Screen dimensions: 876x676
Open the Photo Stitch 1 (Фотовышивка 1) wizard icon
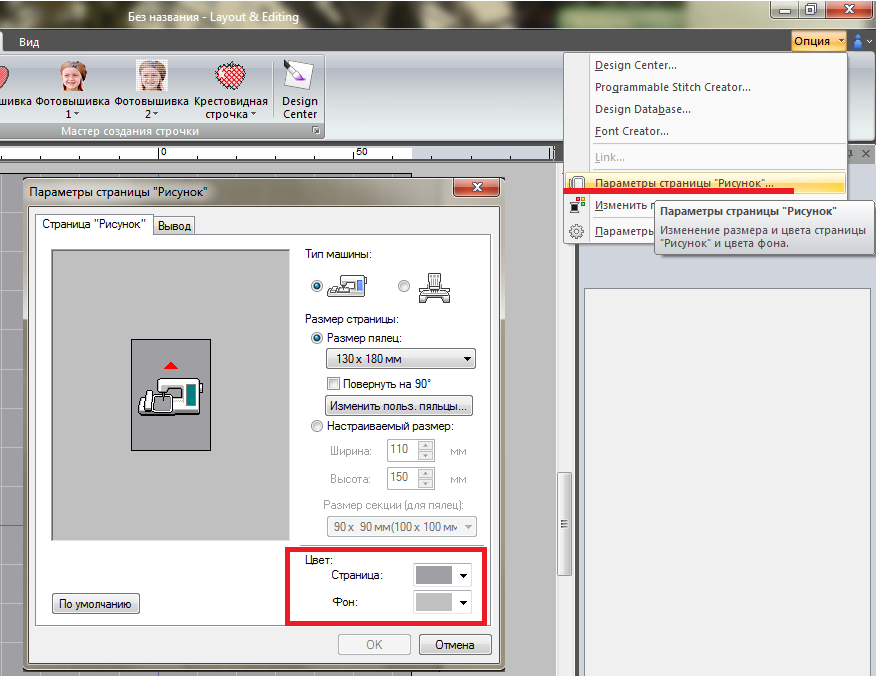(x=73, y=76)
